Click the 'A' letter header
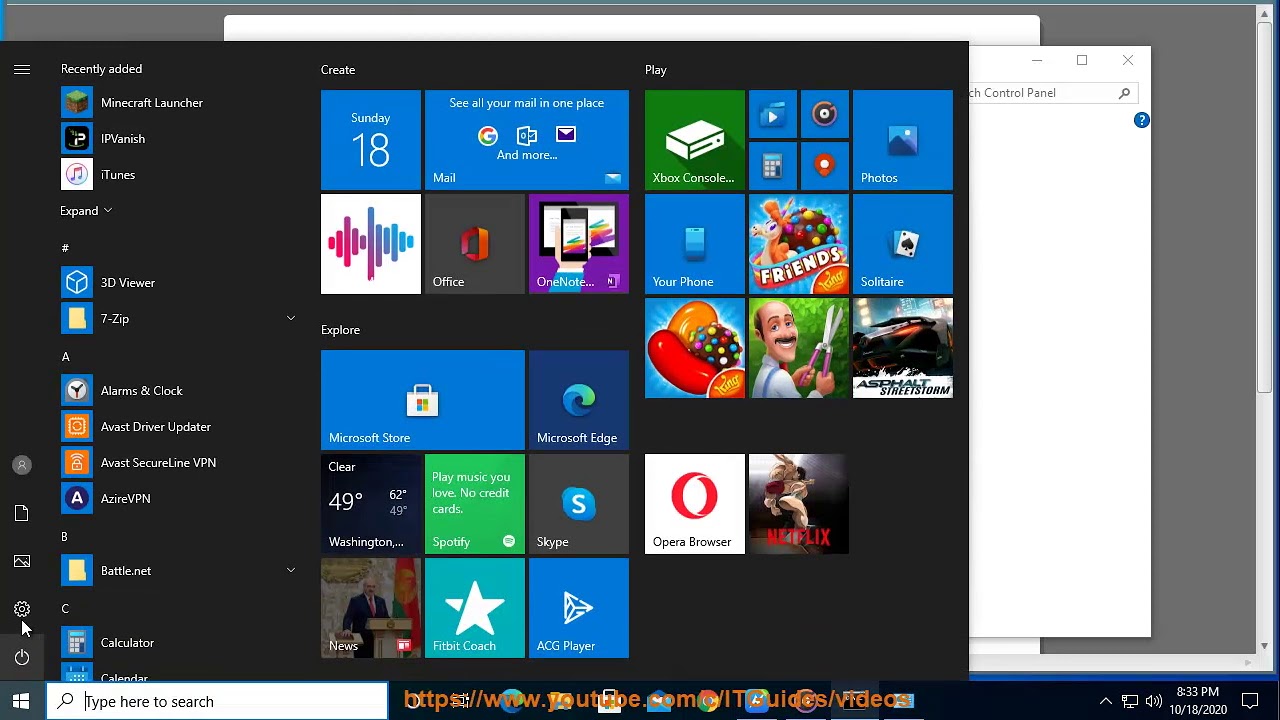The height and width of the screenshot is (720, 1280). point(66,357)
